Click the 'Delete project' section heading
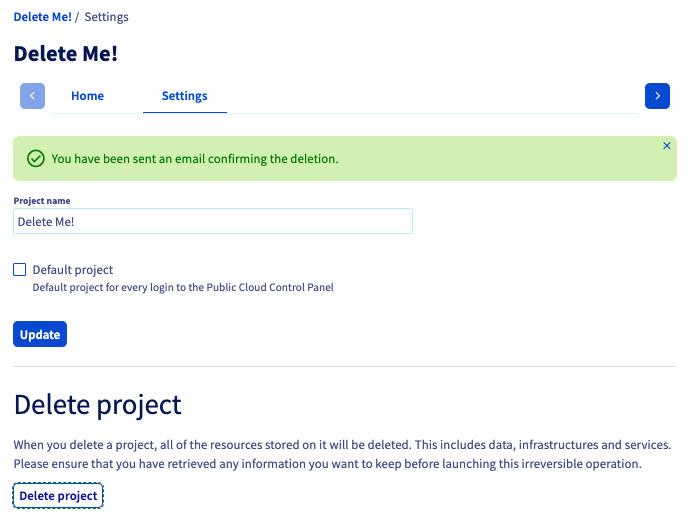 tap(97, 404)
